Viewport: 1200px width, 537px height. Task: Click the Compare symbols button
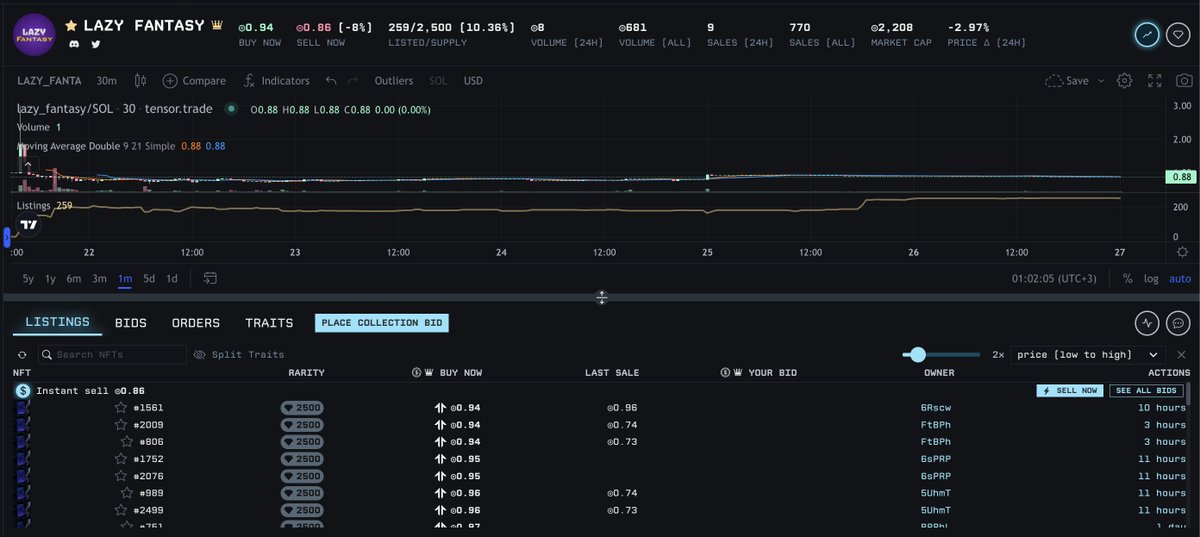[195, 81]
